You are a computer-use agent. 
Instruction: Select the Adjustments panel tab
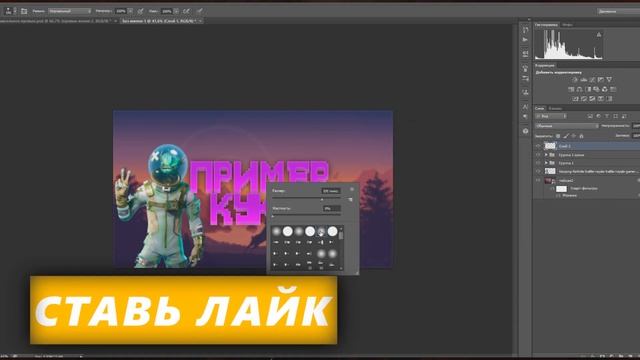point(545,65)
